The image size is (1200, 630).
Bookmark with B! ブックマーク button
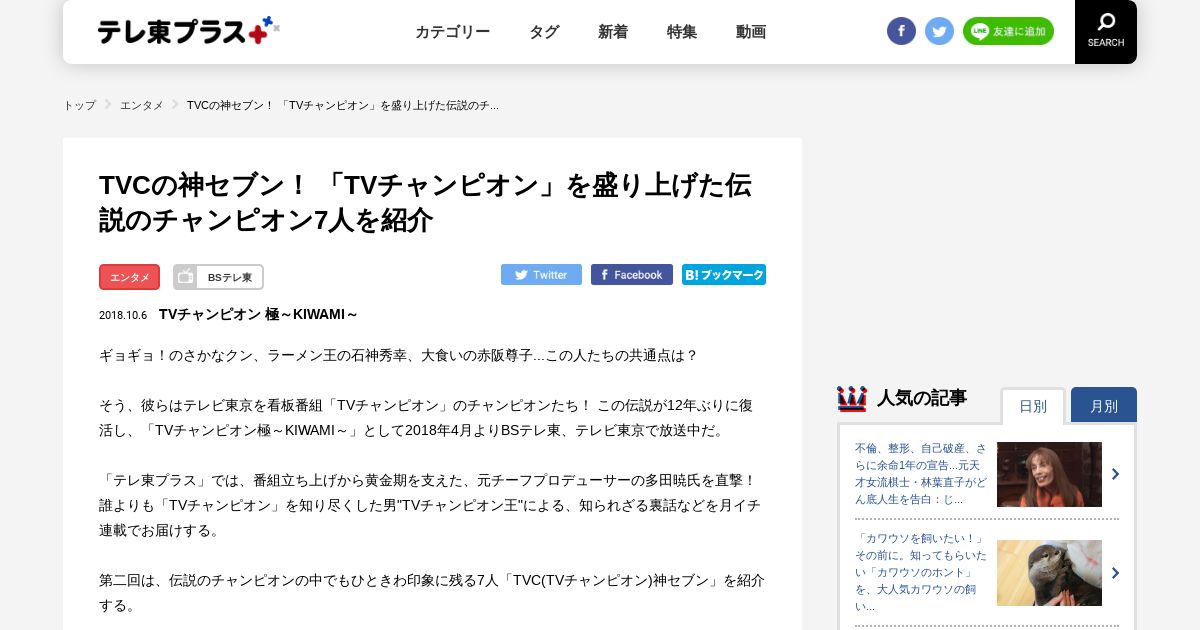click(724, 275)
